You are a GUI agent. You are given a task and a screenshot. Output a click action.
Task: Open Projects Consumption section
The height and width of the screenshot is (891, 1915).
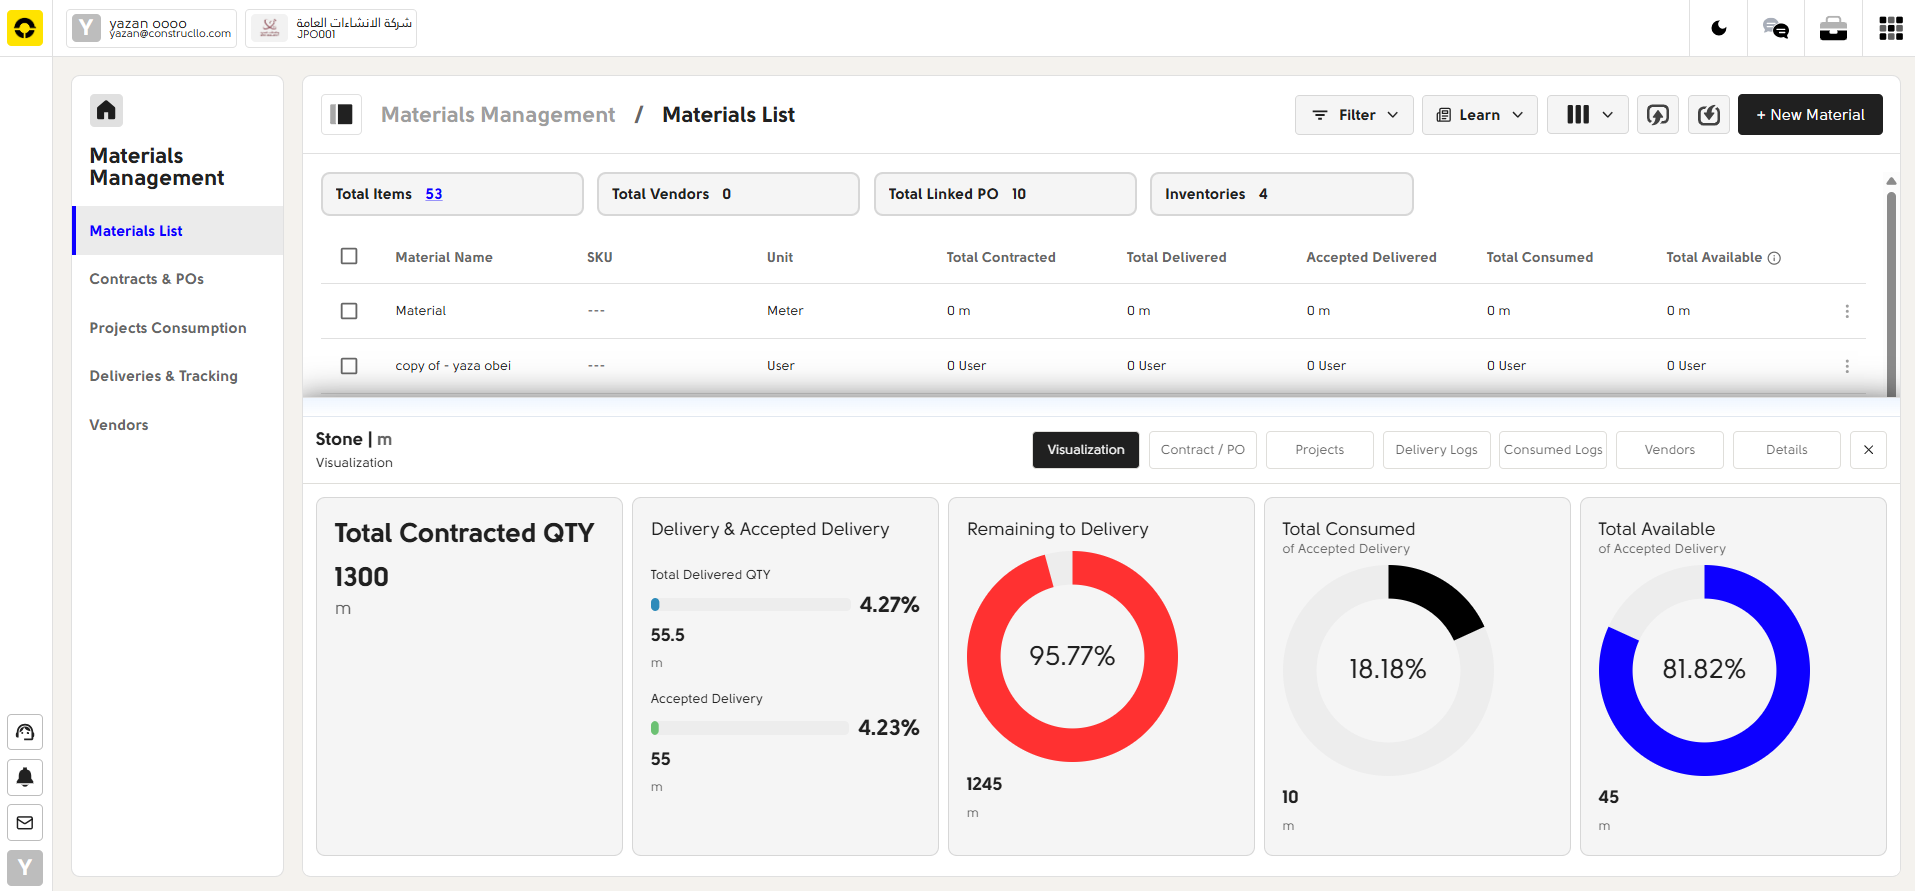[x=168, y=328]
